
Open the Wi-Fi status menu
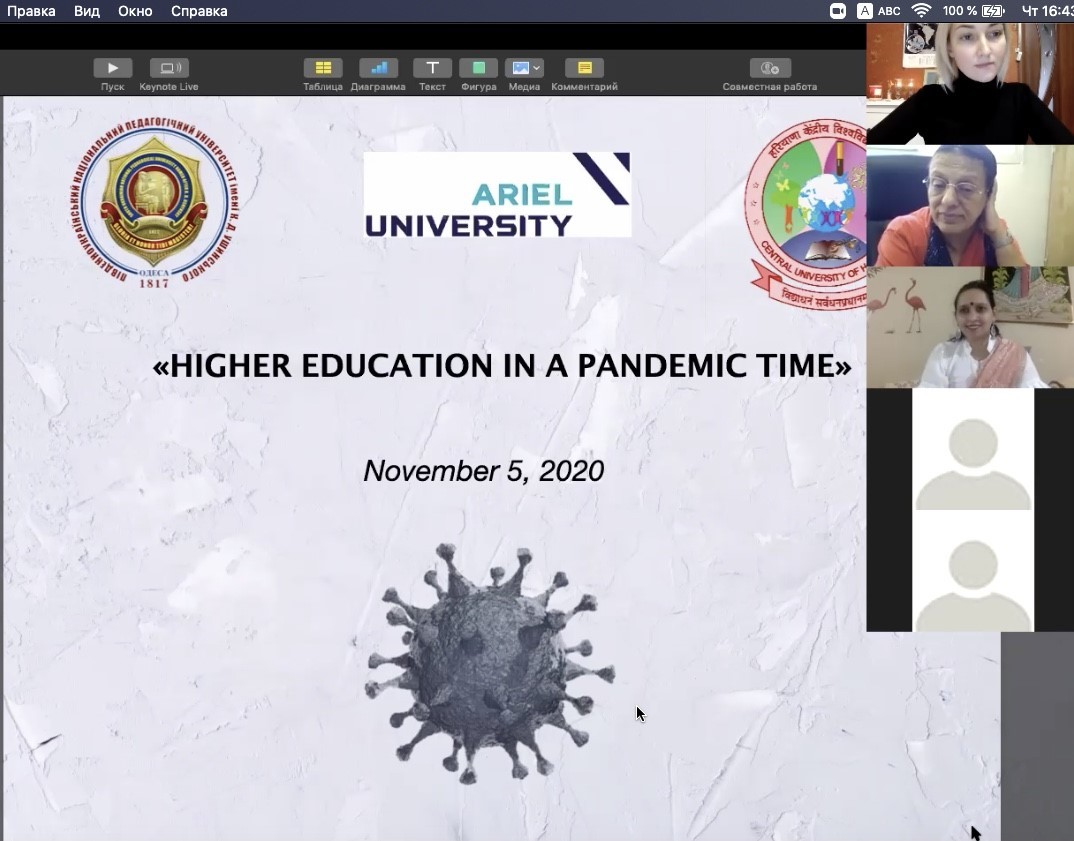coord(921,11)
